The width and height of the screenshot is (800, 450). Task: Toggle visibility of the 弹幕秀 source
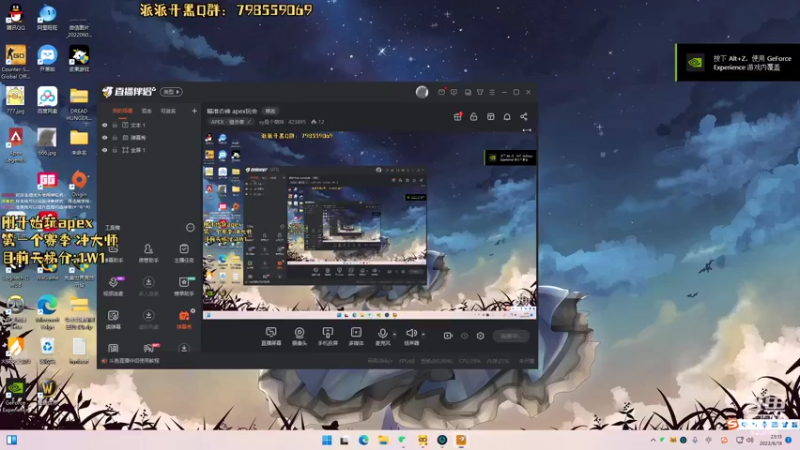pos(105,138)
